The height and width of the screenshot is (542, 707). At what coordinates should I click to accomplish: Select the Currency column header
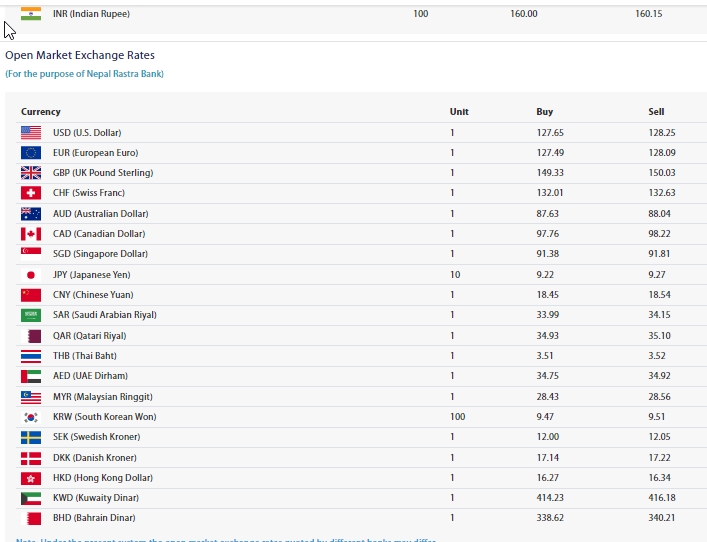pos(41,112)
